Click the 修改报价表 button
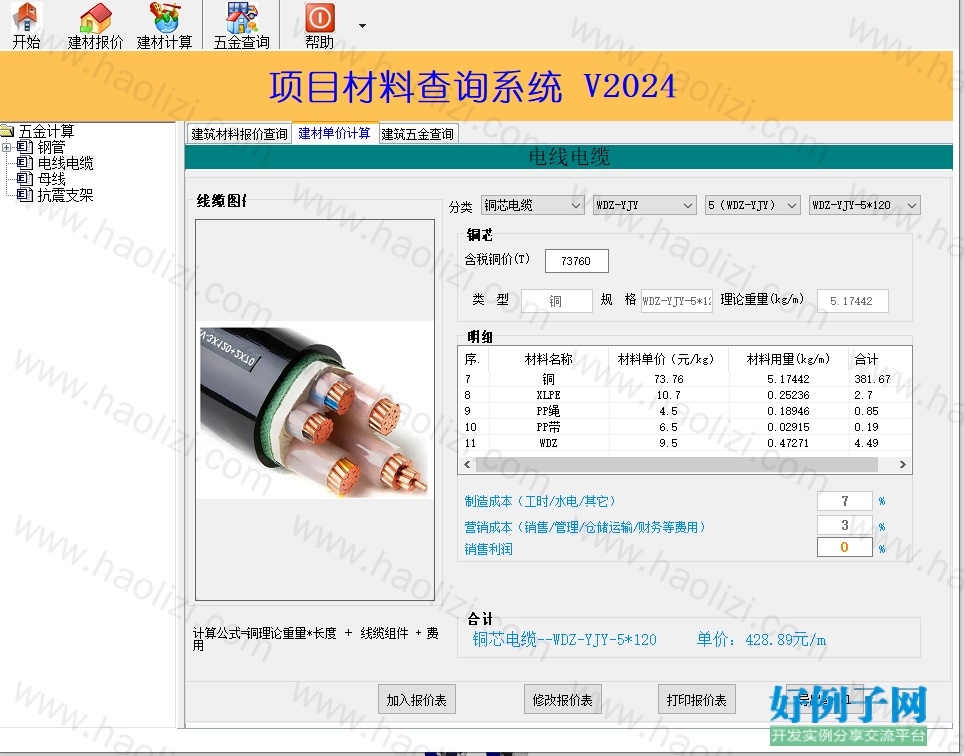 [563, 699]
